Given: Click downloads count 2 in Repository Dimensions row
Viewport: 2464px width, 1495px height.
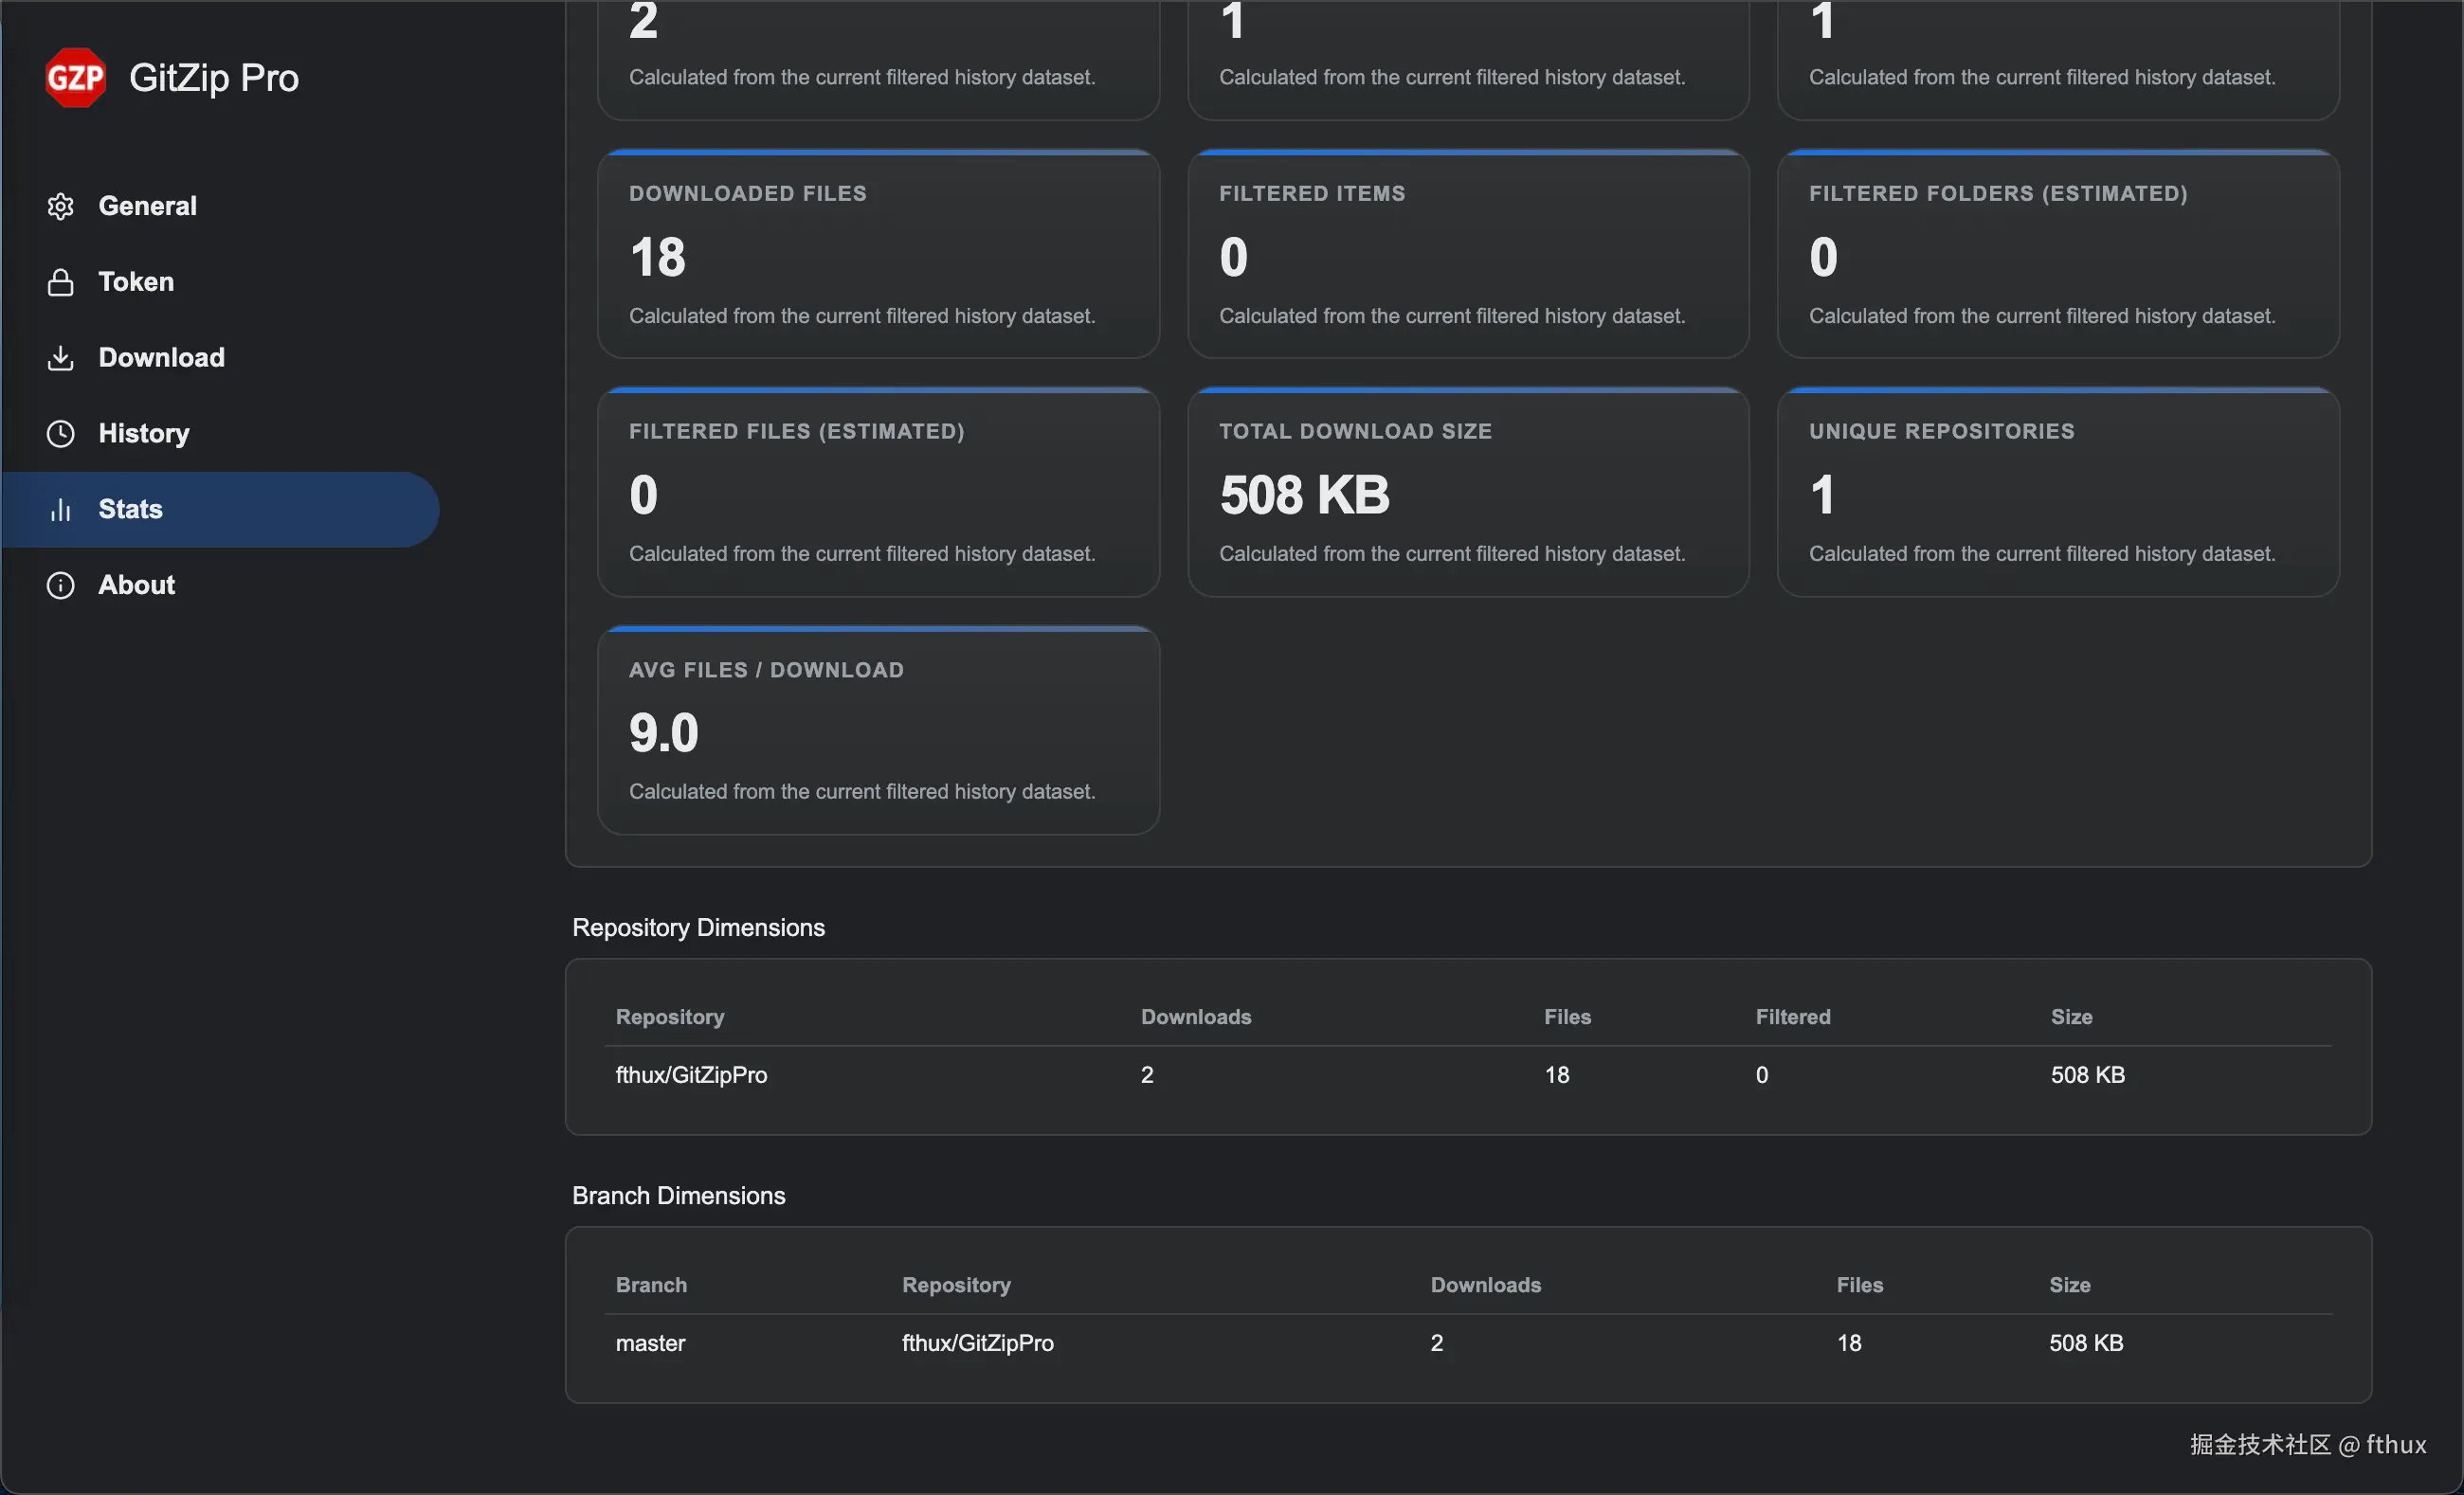Looking at the screenshot, I should [1147, 1075].
